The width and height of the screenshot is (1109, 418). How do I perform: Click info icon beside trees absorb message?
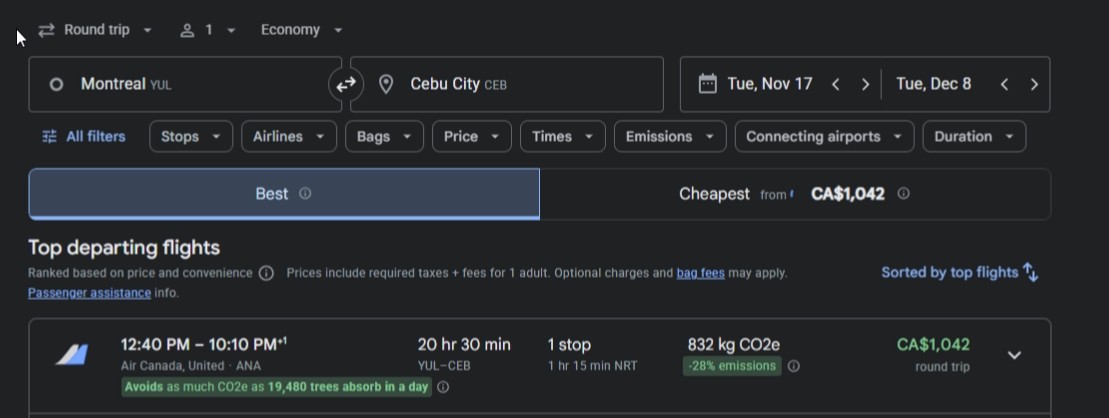tap(443, 387)
